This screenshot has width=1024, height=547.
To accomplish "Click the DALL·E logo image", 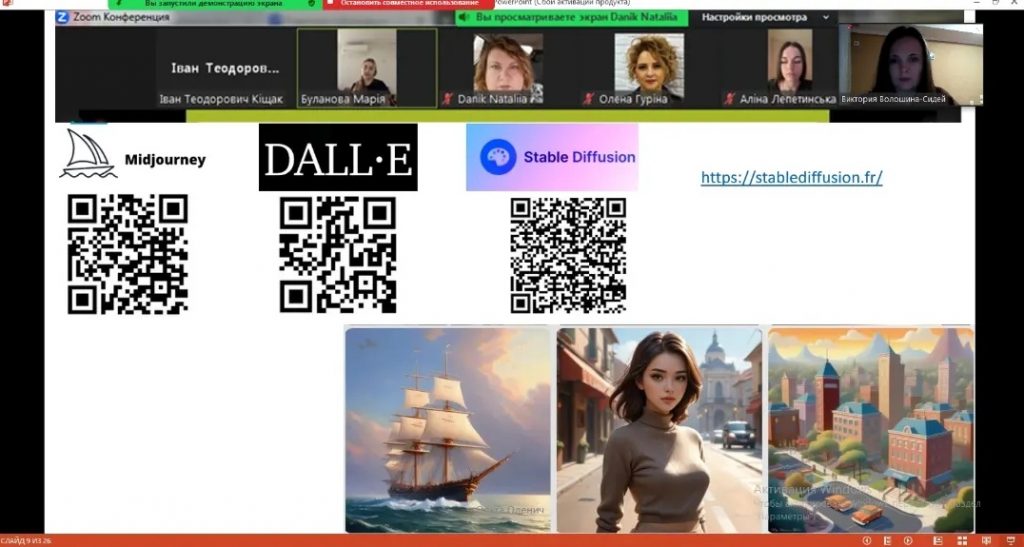I will (338, 157).
